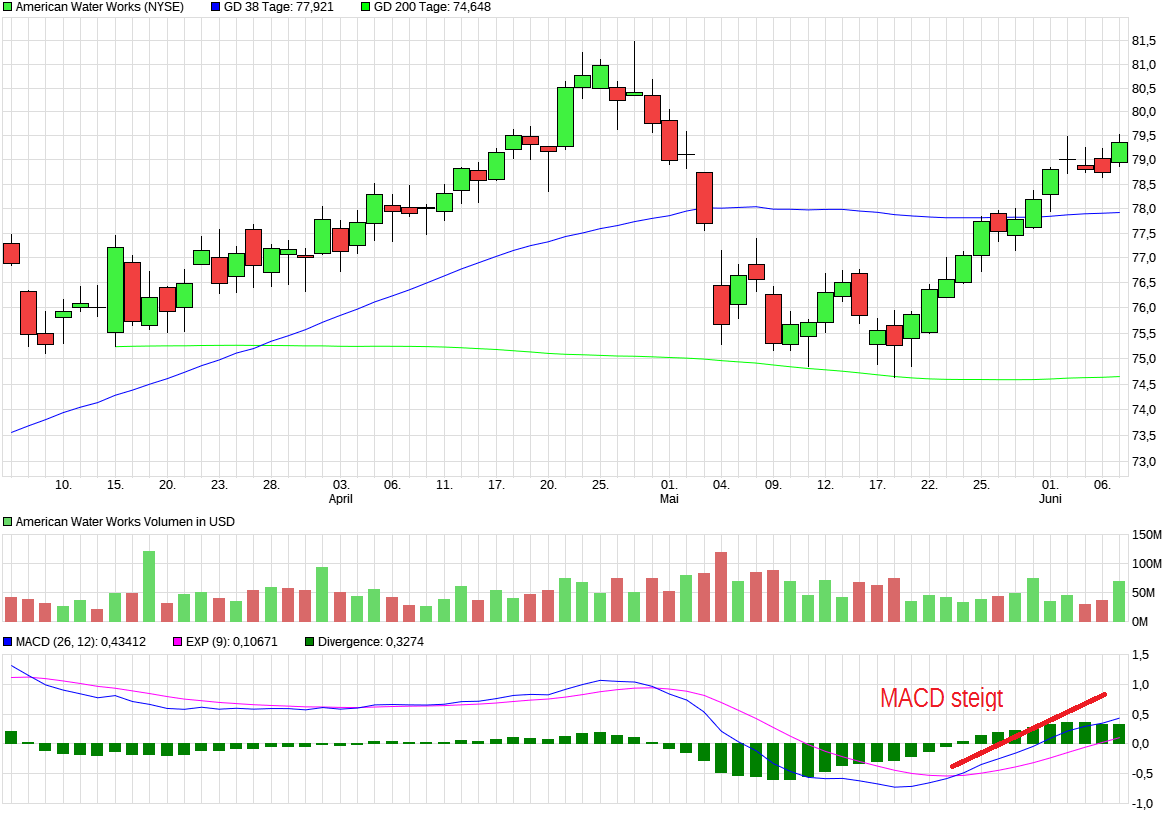Click the Mai label on the date axis
The height and width of the screenshot is (815, 1175).
pos(669,498)
